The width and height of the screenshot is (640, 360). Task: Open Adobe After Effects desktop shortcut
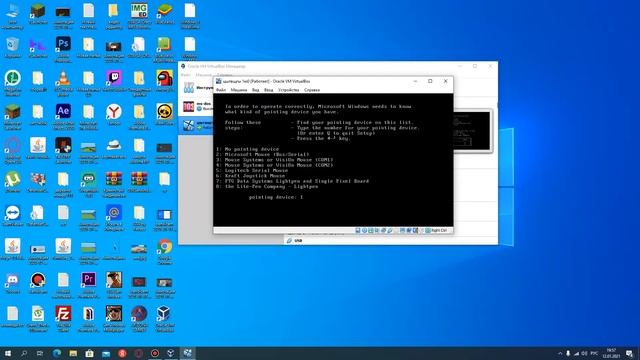point(63,116)
